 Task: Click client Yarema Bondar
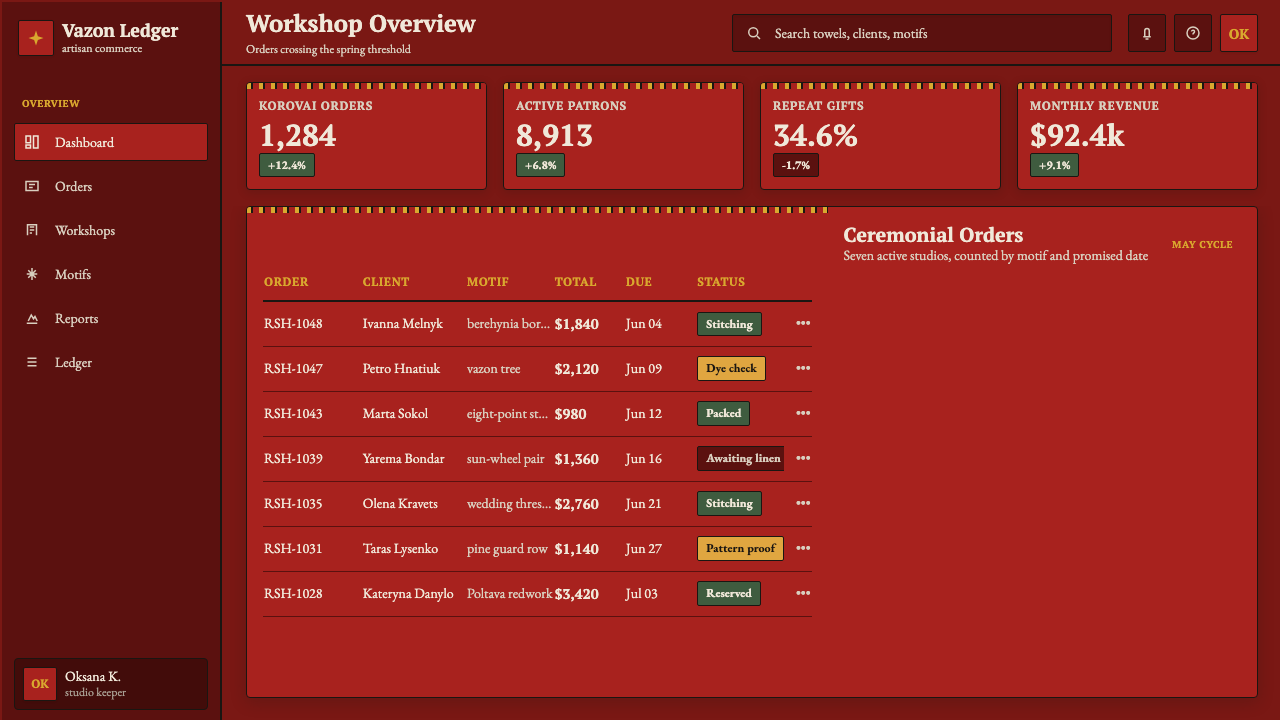tap(404, 459)
